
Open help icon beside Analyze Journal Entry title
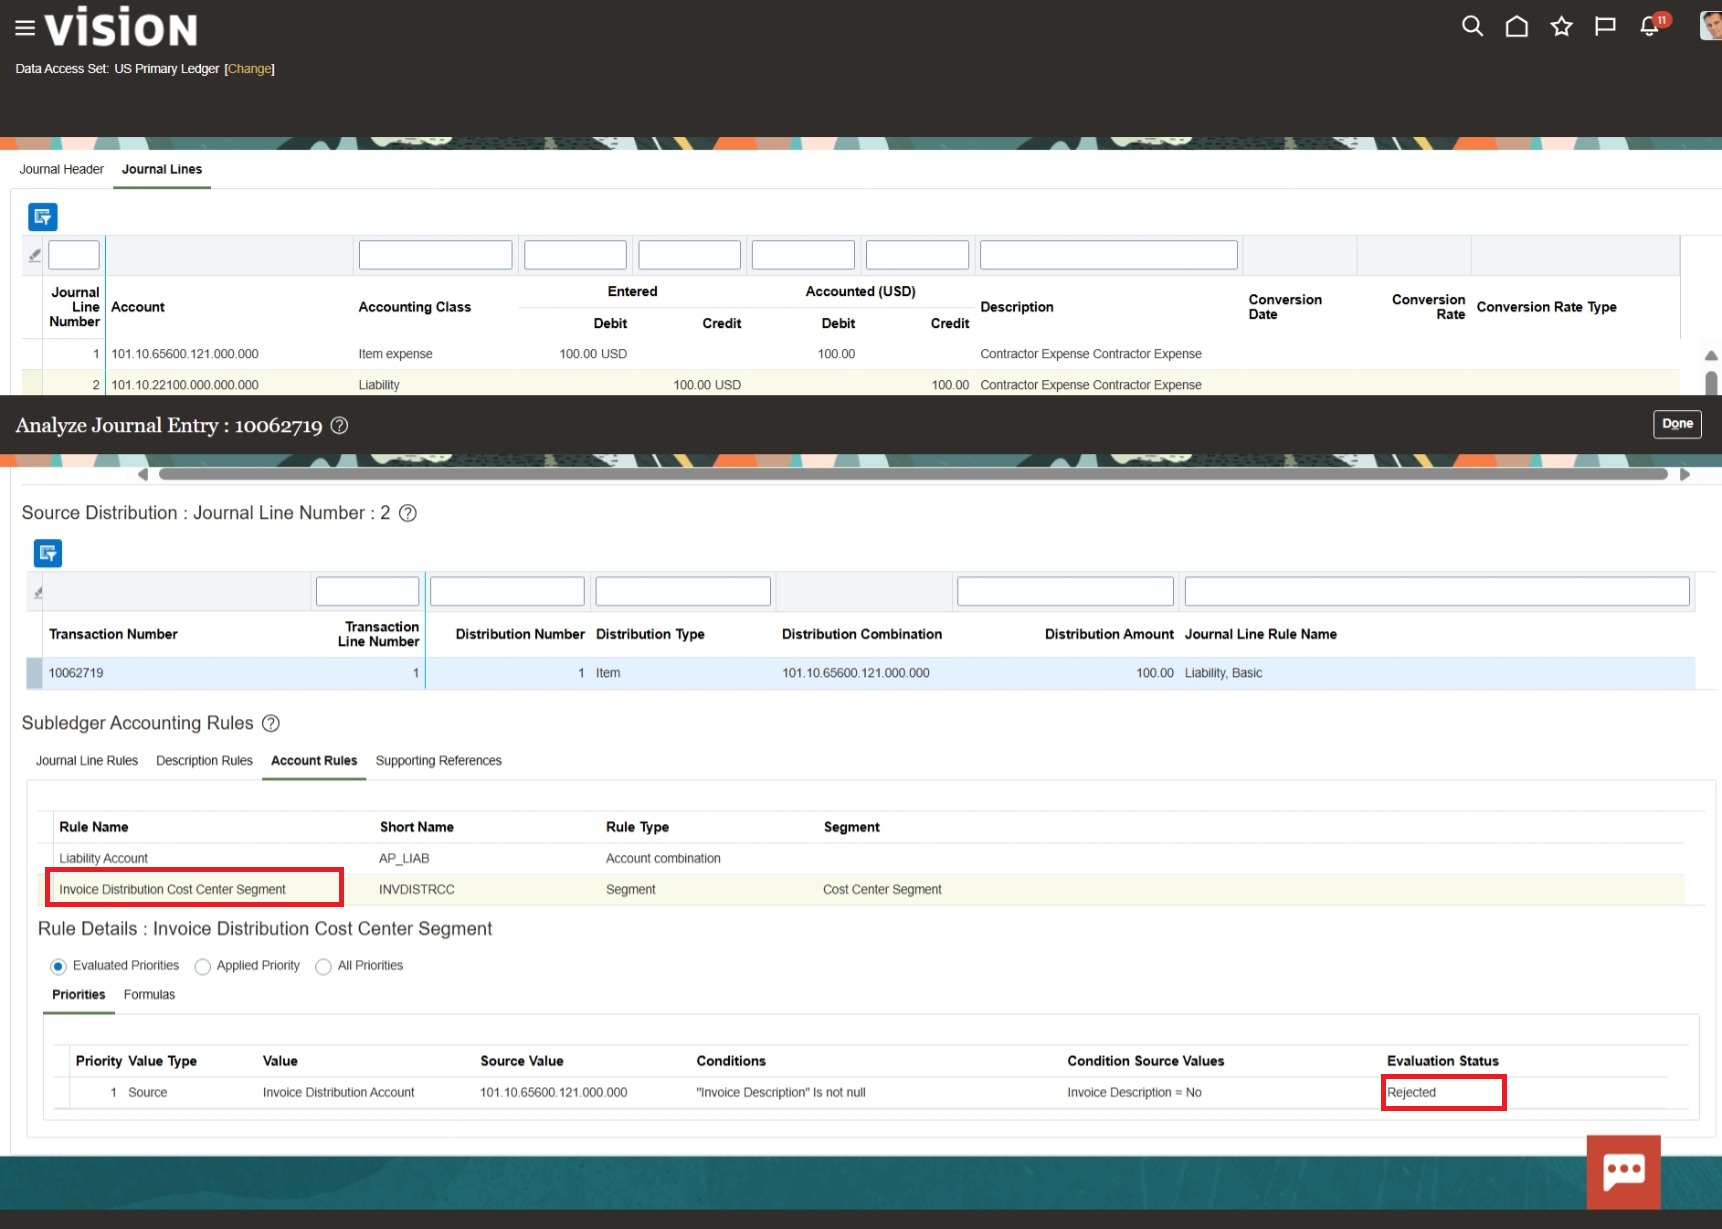tap(339, 425)
